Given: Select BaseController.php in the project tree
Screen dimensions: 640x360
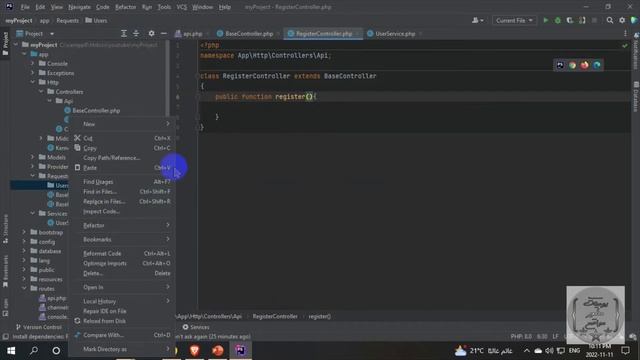Looking at the screenshot, I should (x=96, y=110).
